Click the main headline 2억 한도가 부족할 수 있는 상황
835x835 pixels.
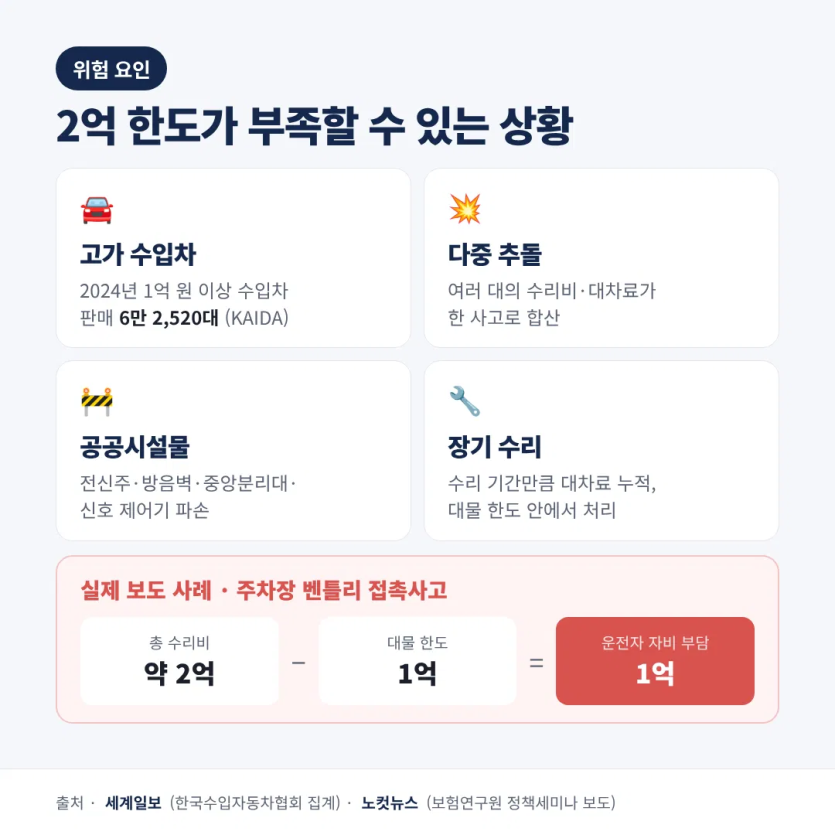[x=314, y=126]
